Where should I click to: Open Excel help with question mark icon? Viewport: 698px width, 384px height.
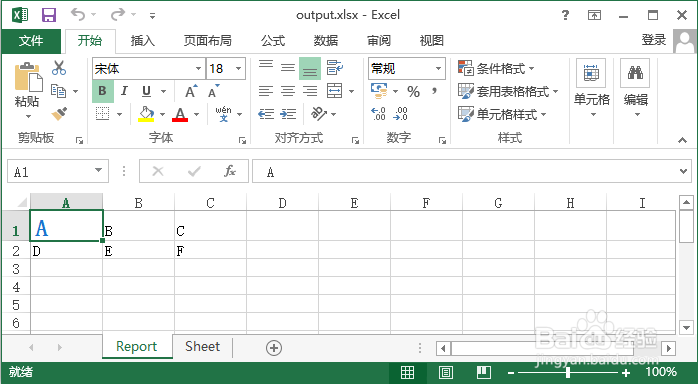click(565, 15)
